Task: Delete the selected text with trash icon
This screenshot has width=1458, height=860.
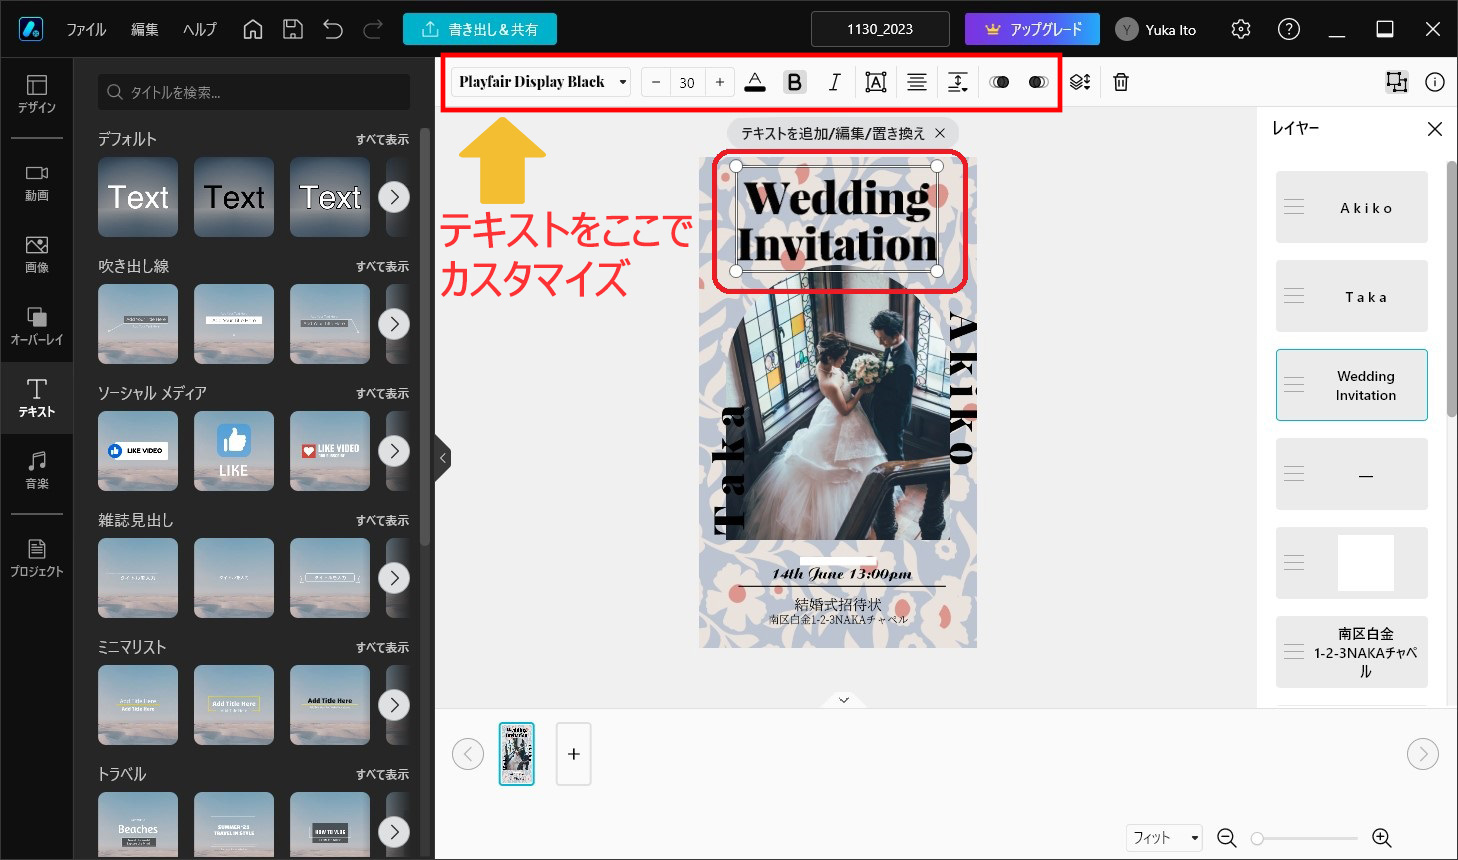Action: pos(1121,82)
